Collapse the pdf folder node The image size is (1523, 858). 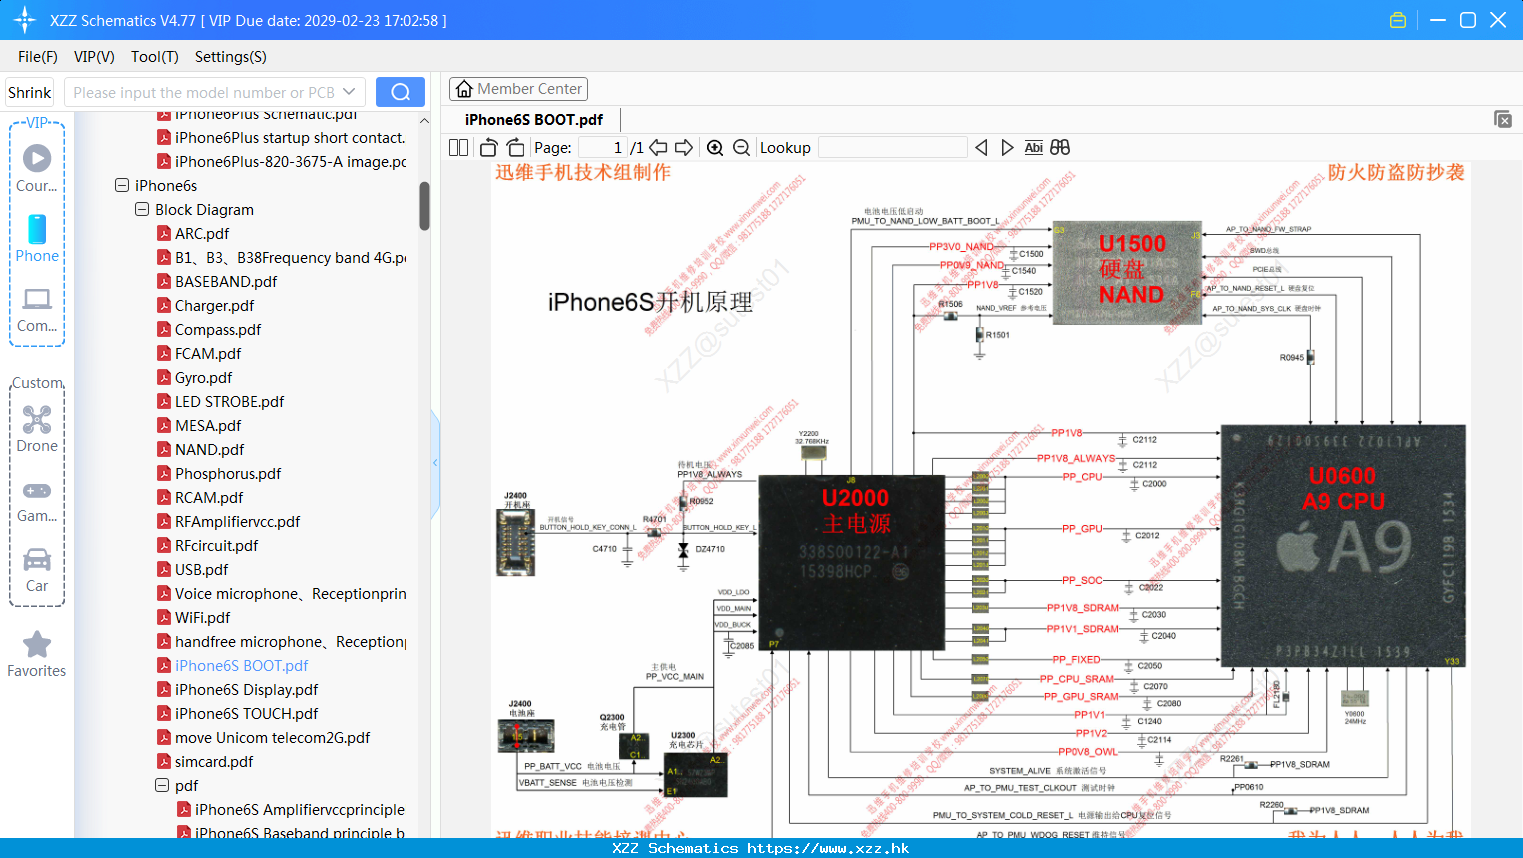pyautogui.click(x=162, y=785)
